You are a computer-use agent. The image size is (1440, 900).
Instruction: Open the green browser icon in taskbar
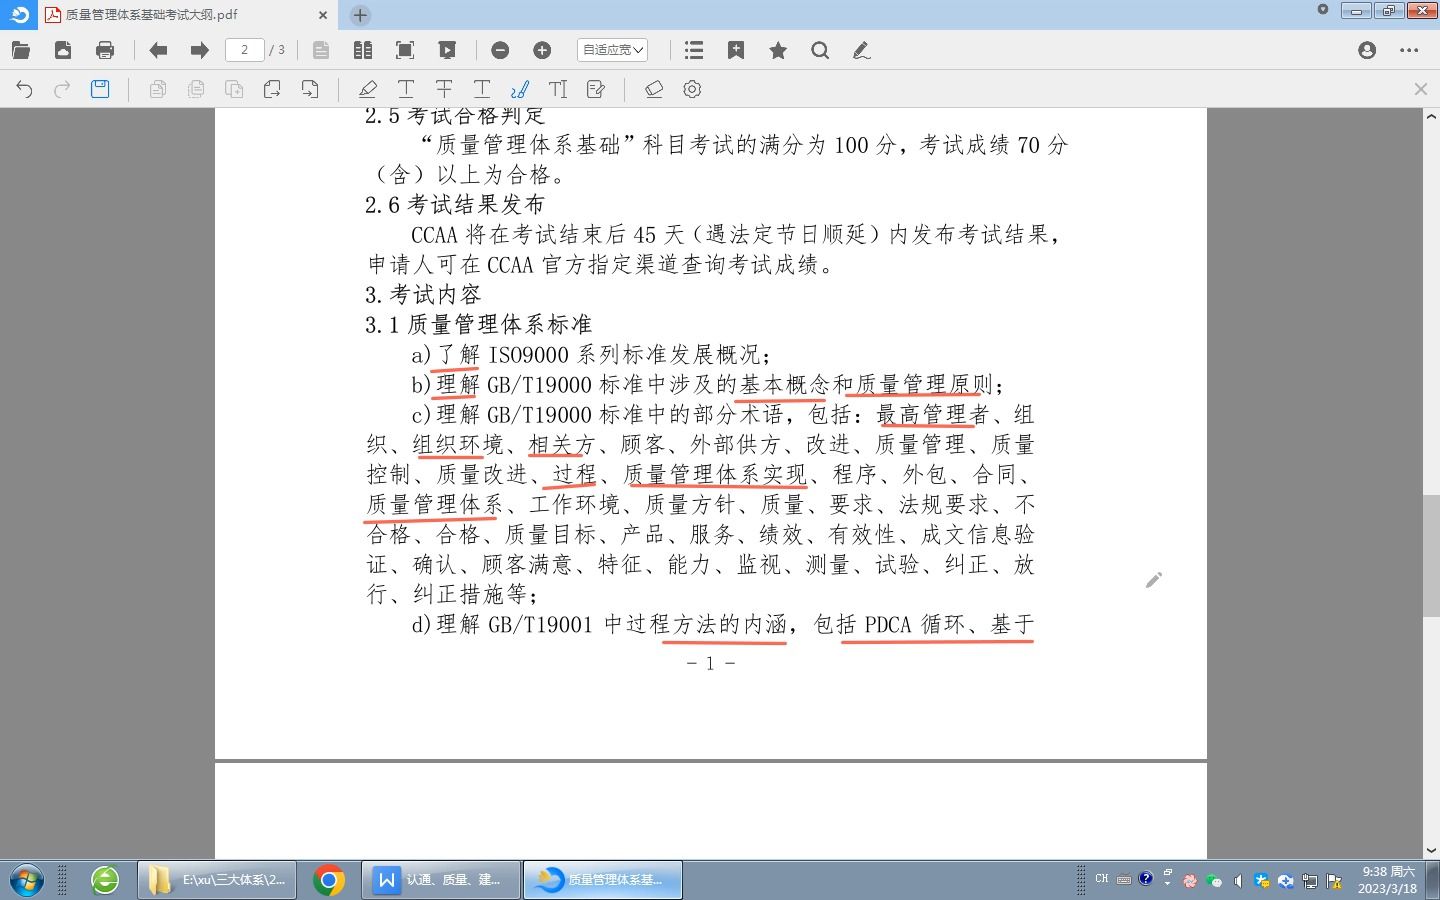coord(105,880)
